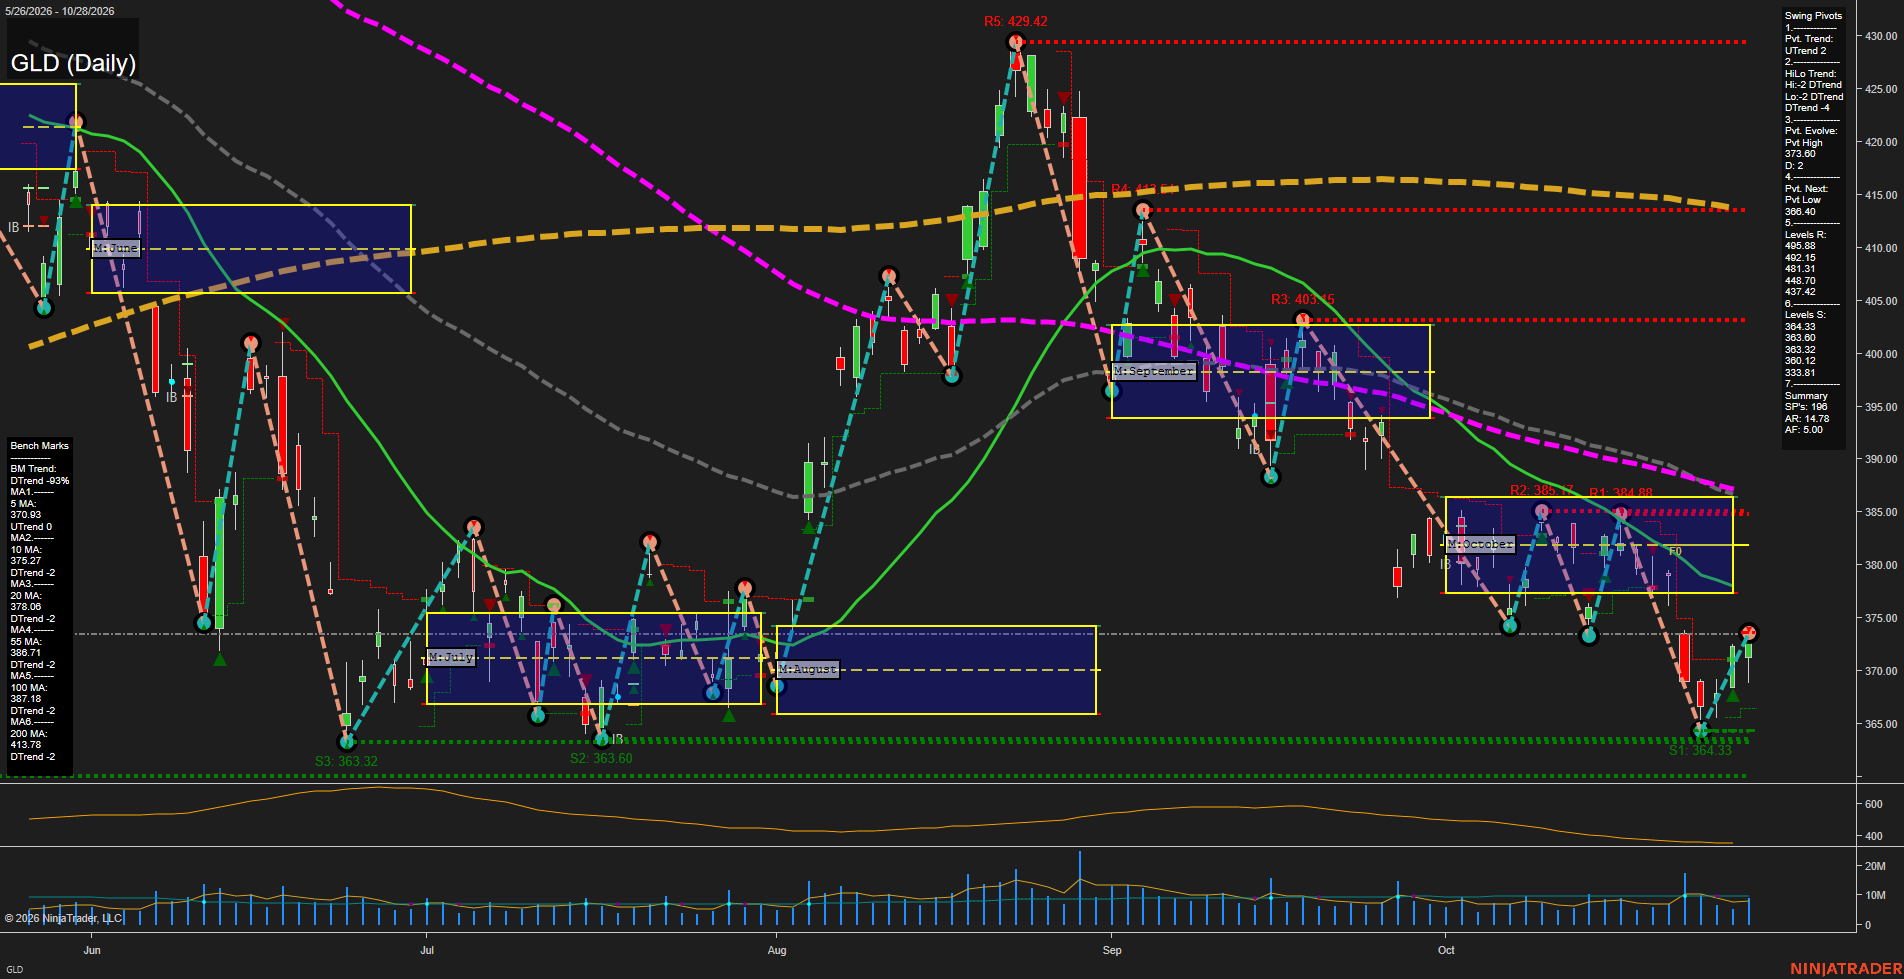The height and width of the screenshot is (979, 1904).
Task: Select the date range 5/26/2026 - 10/28/2026 text
Action: click(60, 11)
